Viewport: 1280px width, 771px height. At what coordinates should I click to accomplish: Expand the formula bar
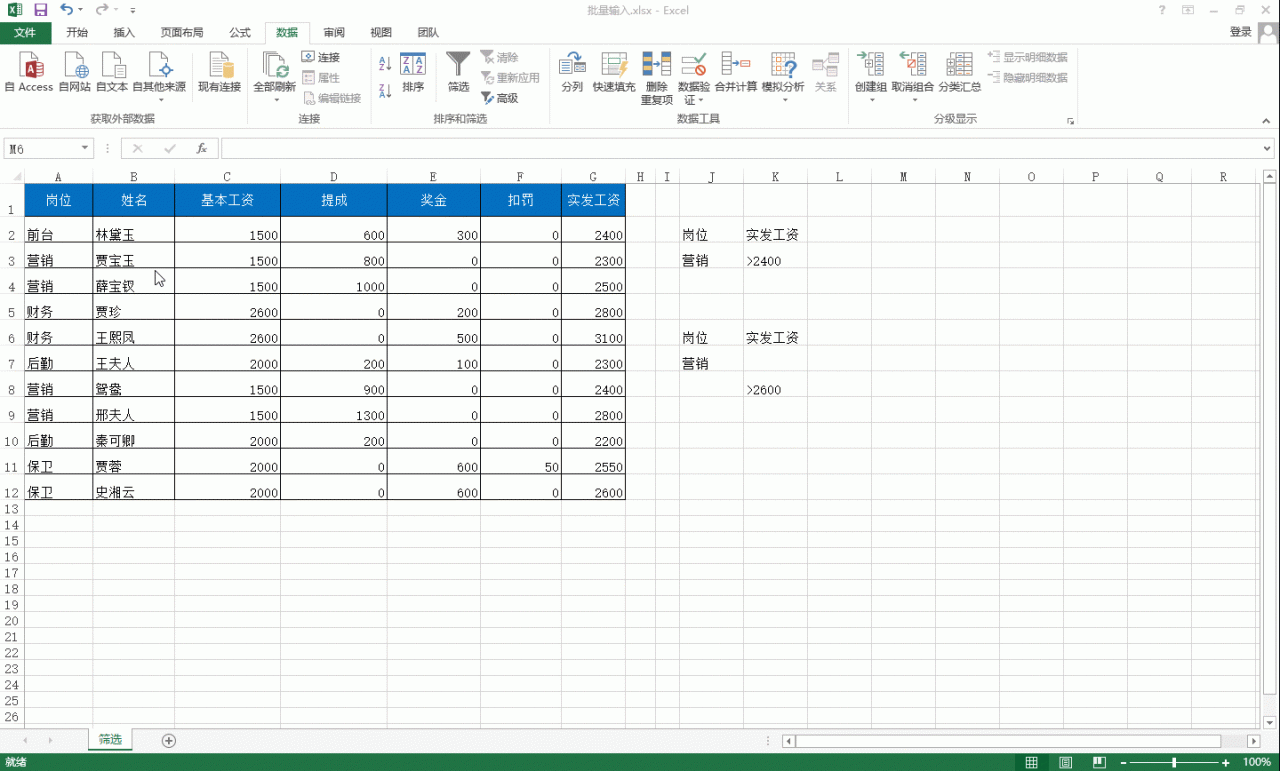tap(1268, 149)
